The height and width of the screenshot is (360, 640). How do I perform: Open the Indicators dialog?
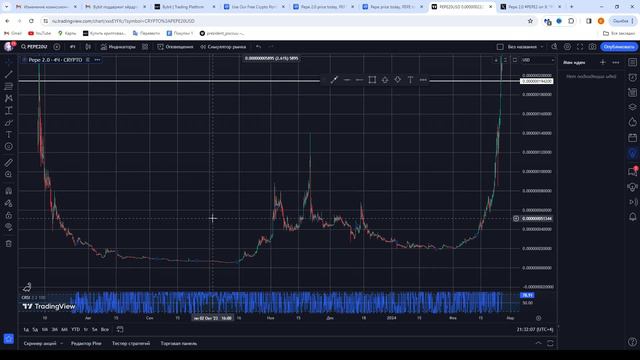(118, 47)
